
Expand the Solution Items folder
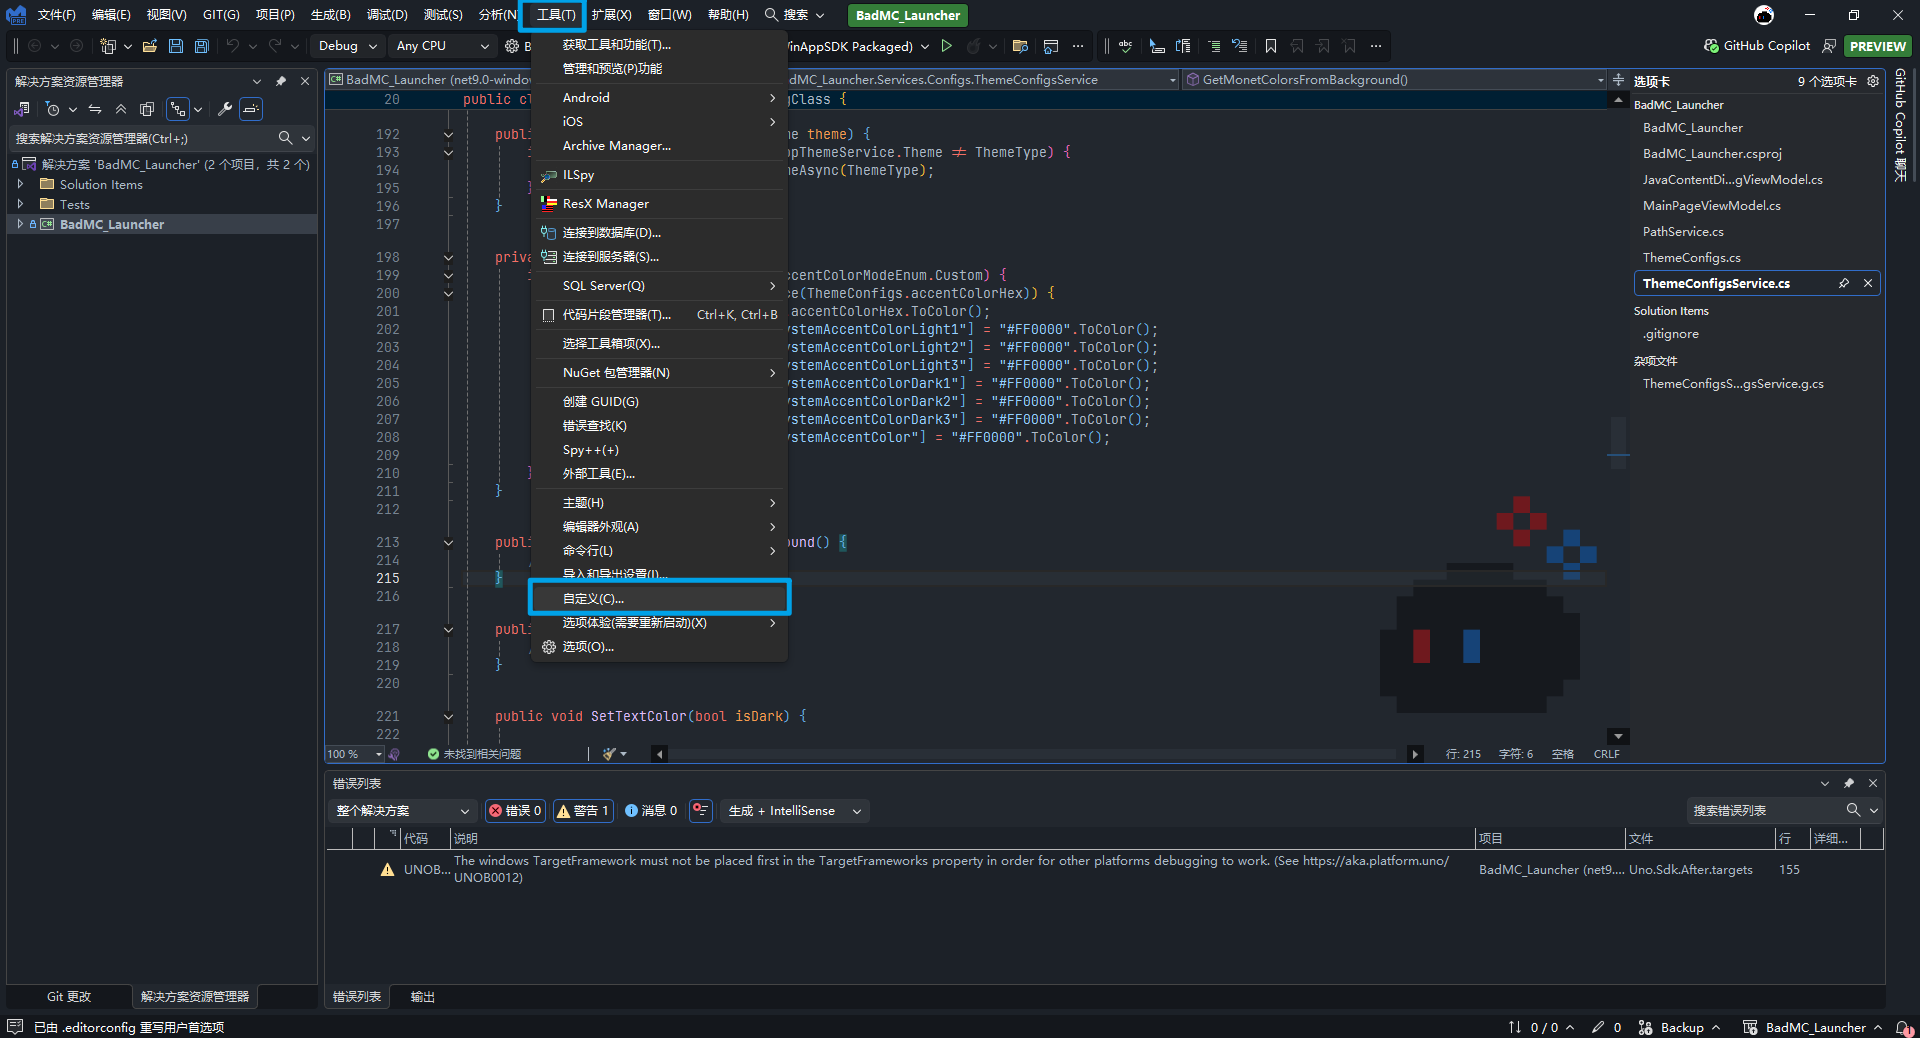point(20,185)
